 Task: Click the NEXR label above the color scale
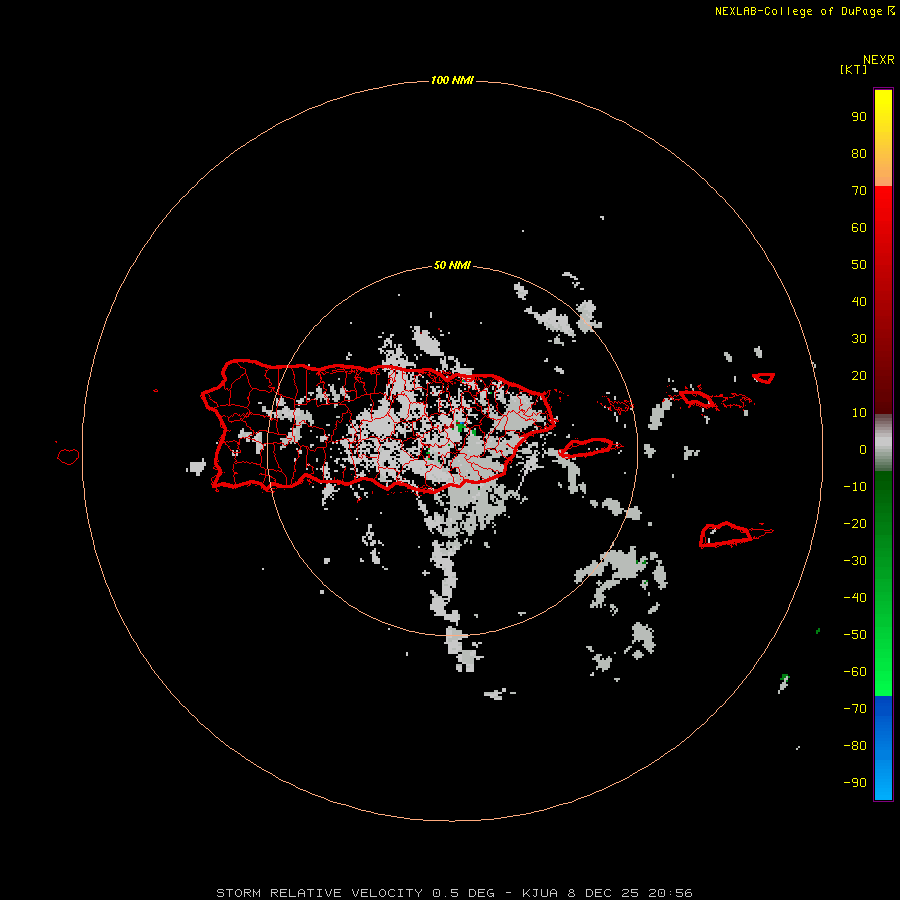(879, 60)
